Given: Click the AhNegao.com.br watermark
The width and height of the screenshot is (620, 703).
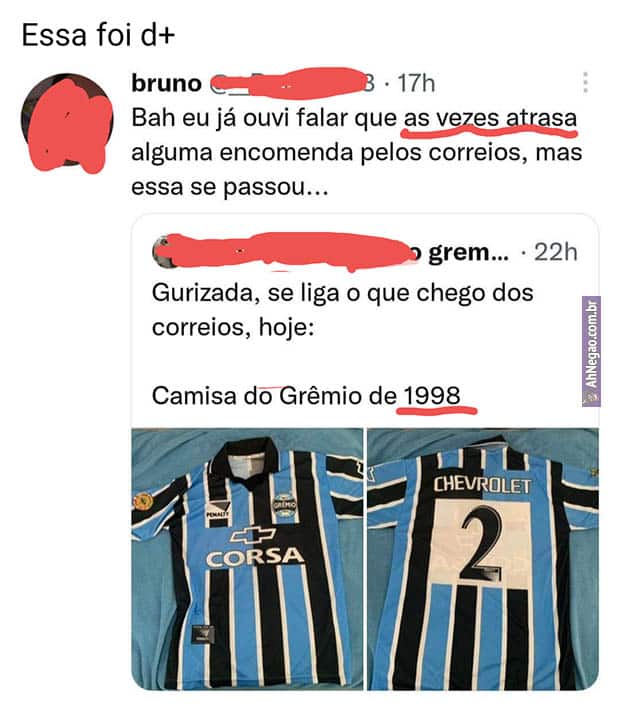Looking at the screenshot, I should [591, 351].
